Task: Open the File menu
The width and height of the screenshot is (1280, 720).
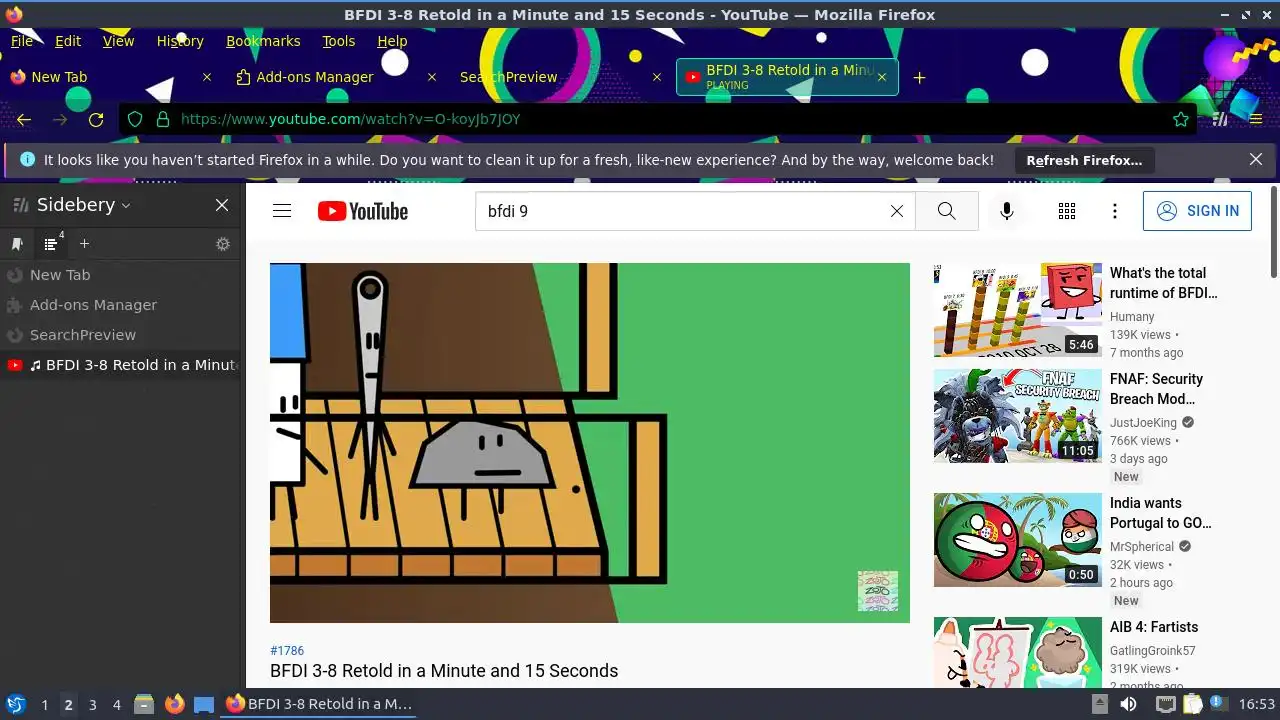Action: pos(22,41)
